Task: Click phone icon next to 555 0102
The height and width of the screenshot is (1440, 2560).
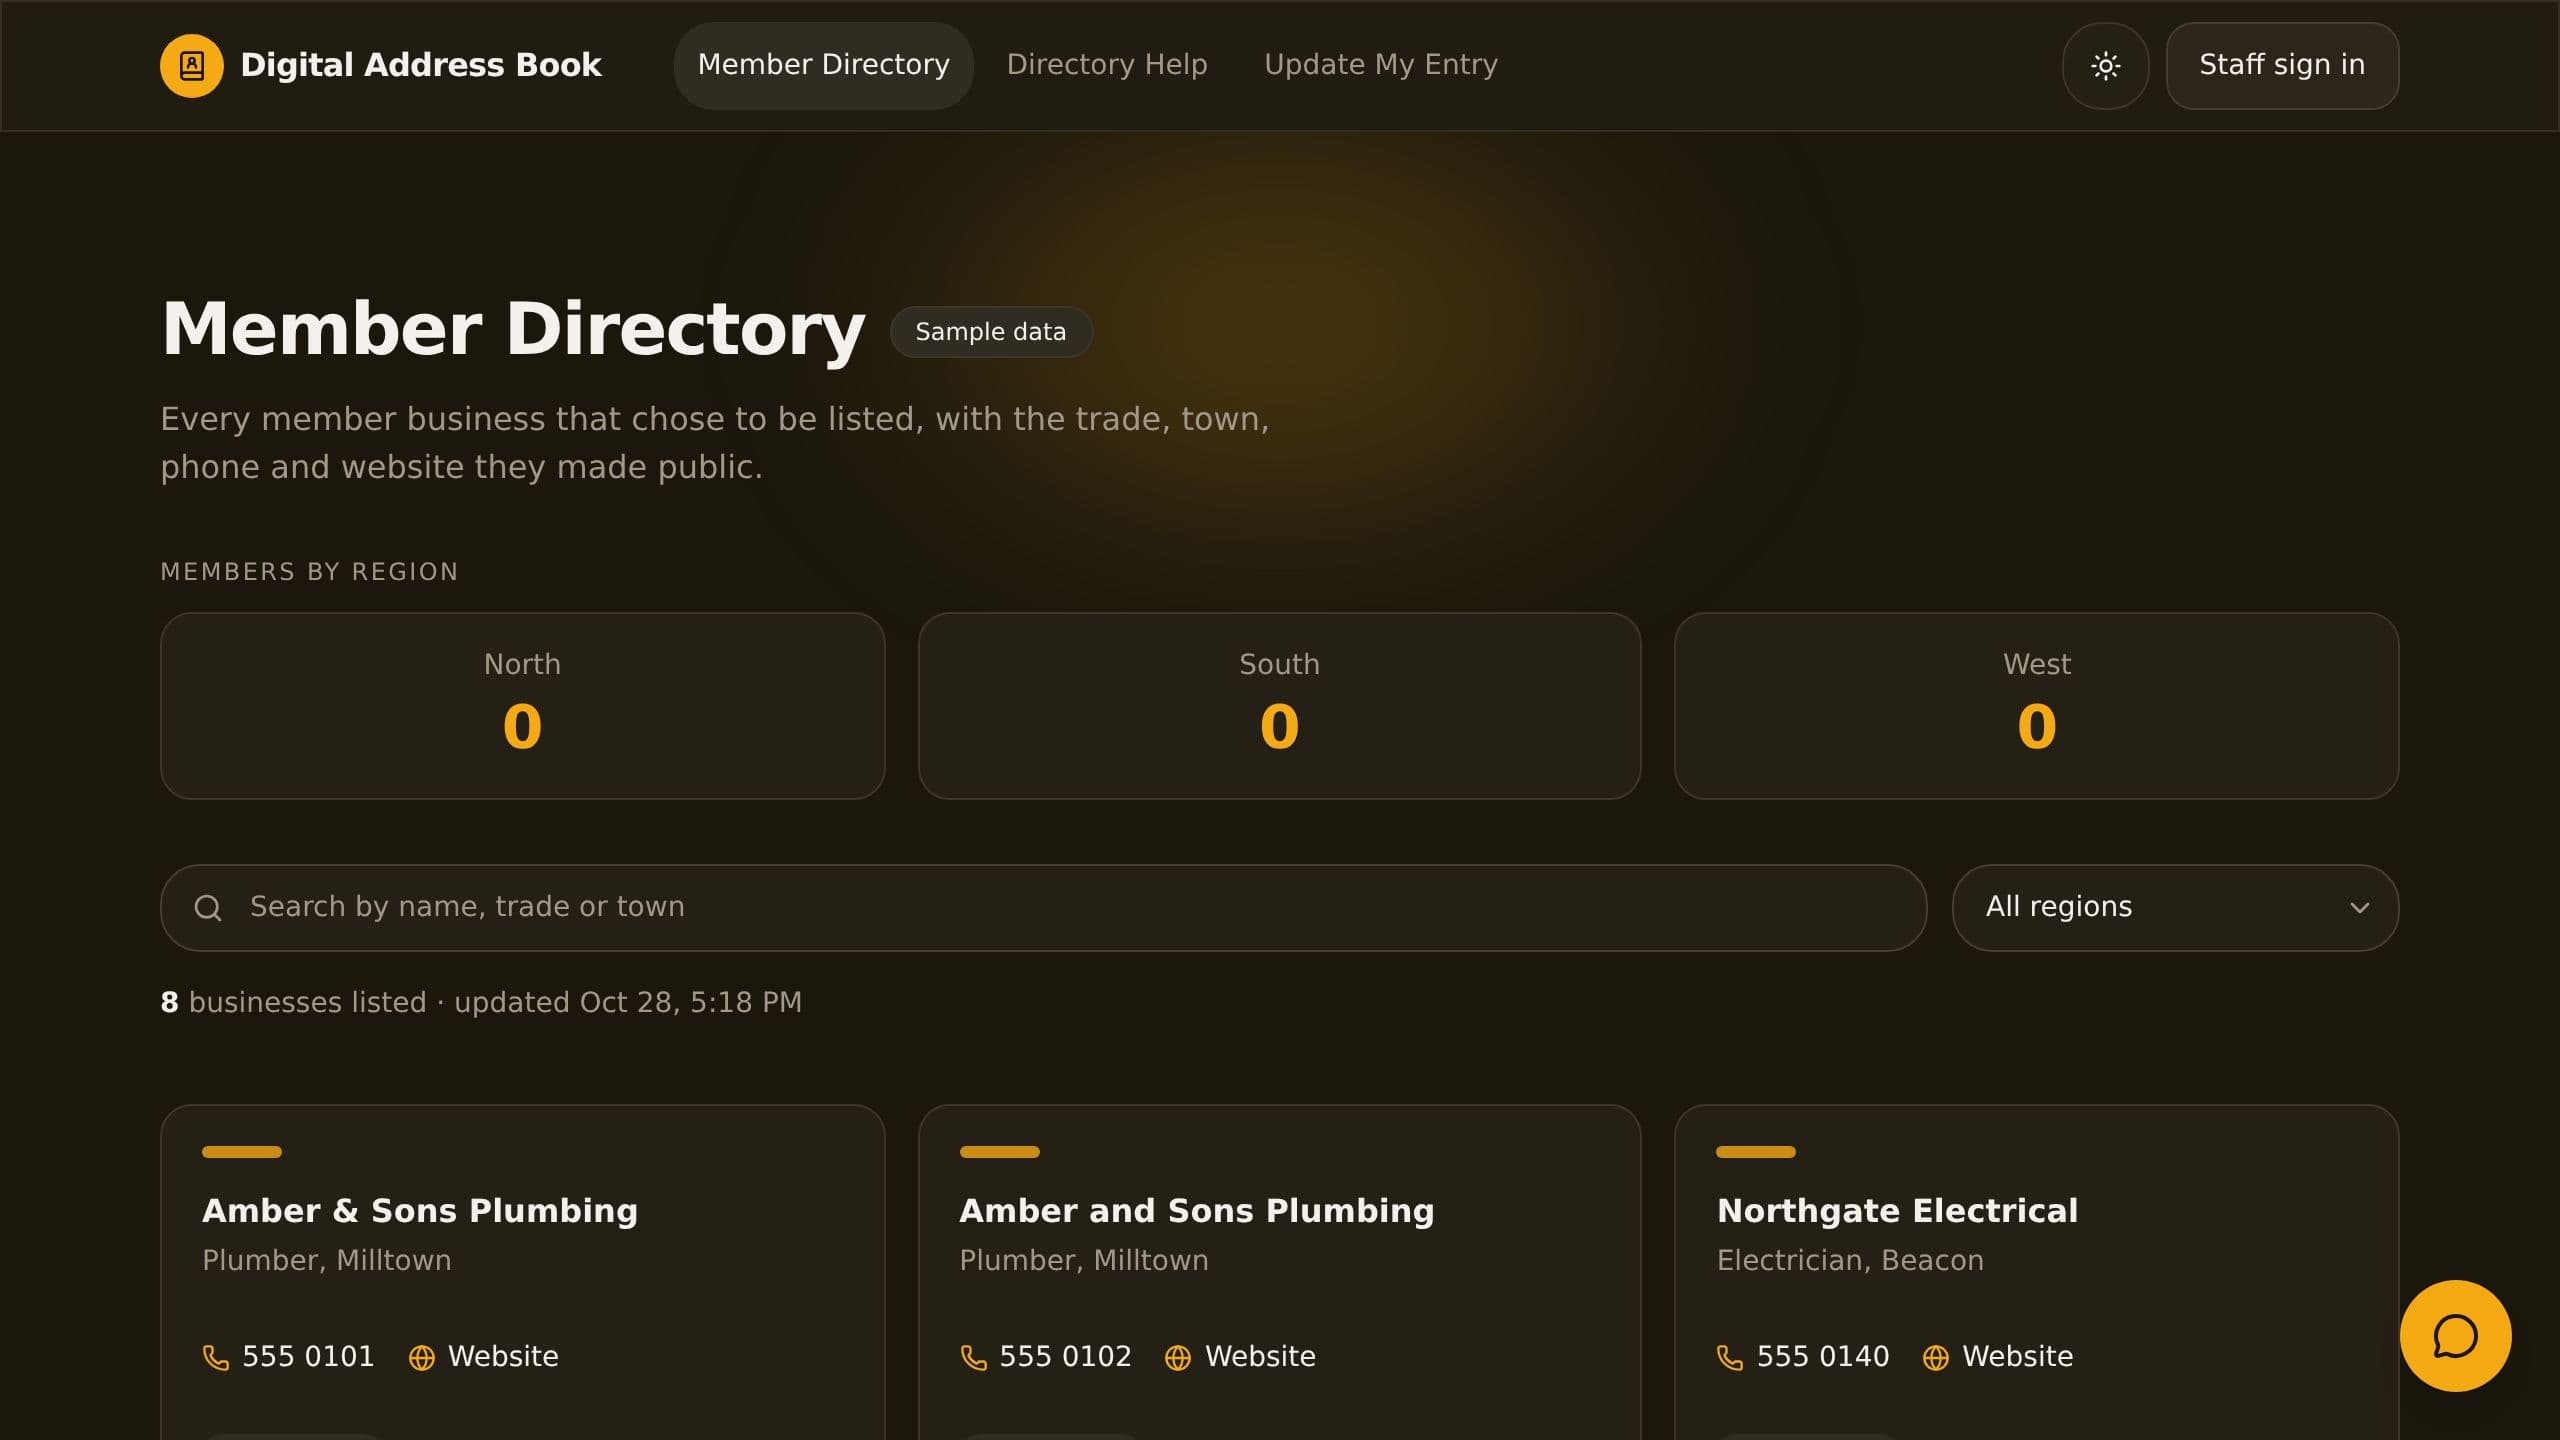Action: click(x=973, y=1357)
